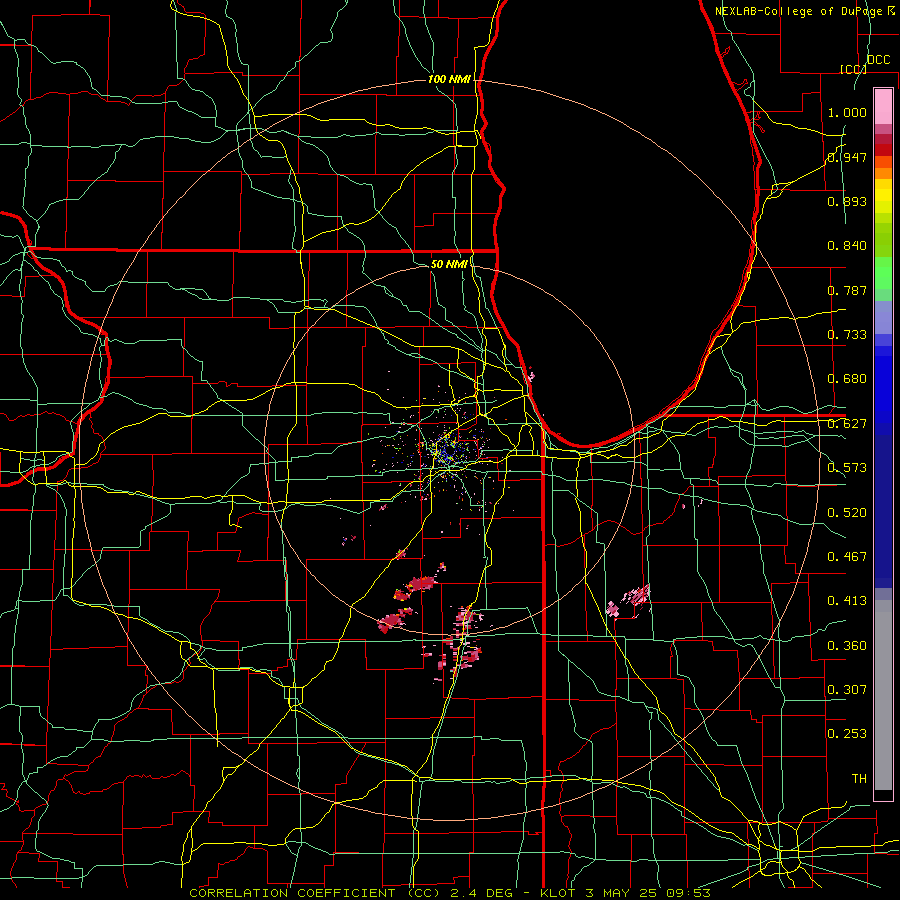The height and width of the screenshot is (900, 900).
Task: Click the "50 NMI" range ring label
Action: pos(449,264)
